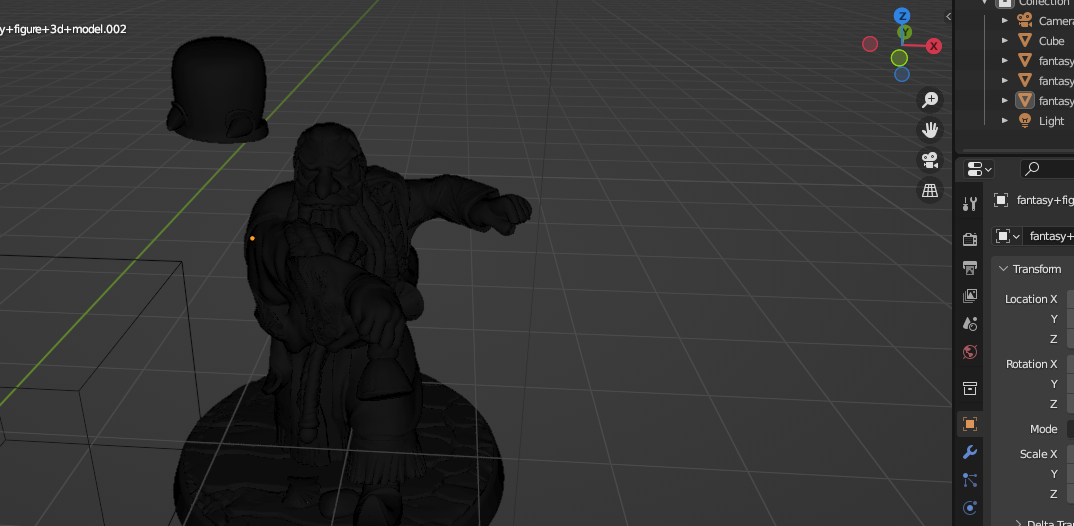Select the Cube label in outliner
This screenshot has width=1074, height=526.
tap(1051, 41)
